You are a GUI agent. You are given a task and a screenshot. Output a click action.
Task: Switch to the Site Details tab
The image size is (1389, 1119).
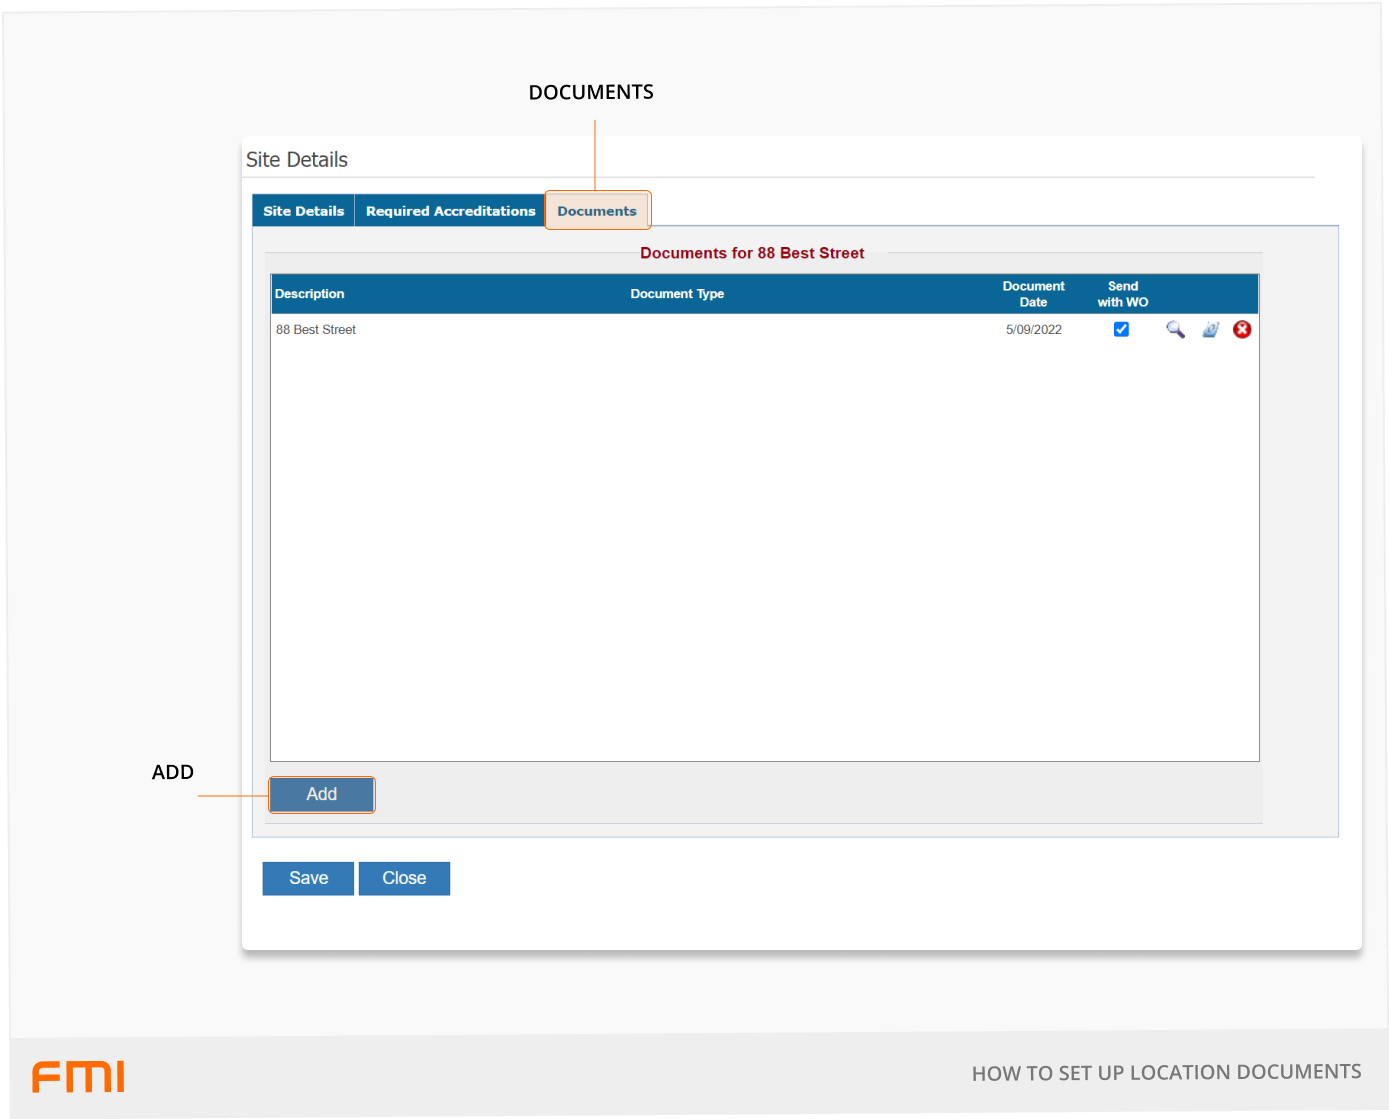coord(303,211)
